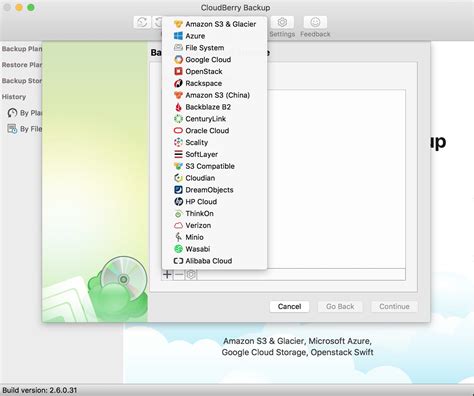474x396 pixels.
Task: Pick DreamObjects storage option
Action: point(214,190)
